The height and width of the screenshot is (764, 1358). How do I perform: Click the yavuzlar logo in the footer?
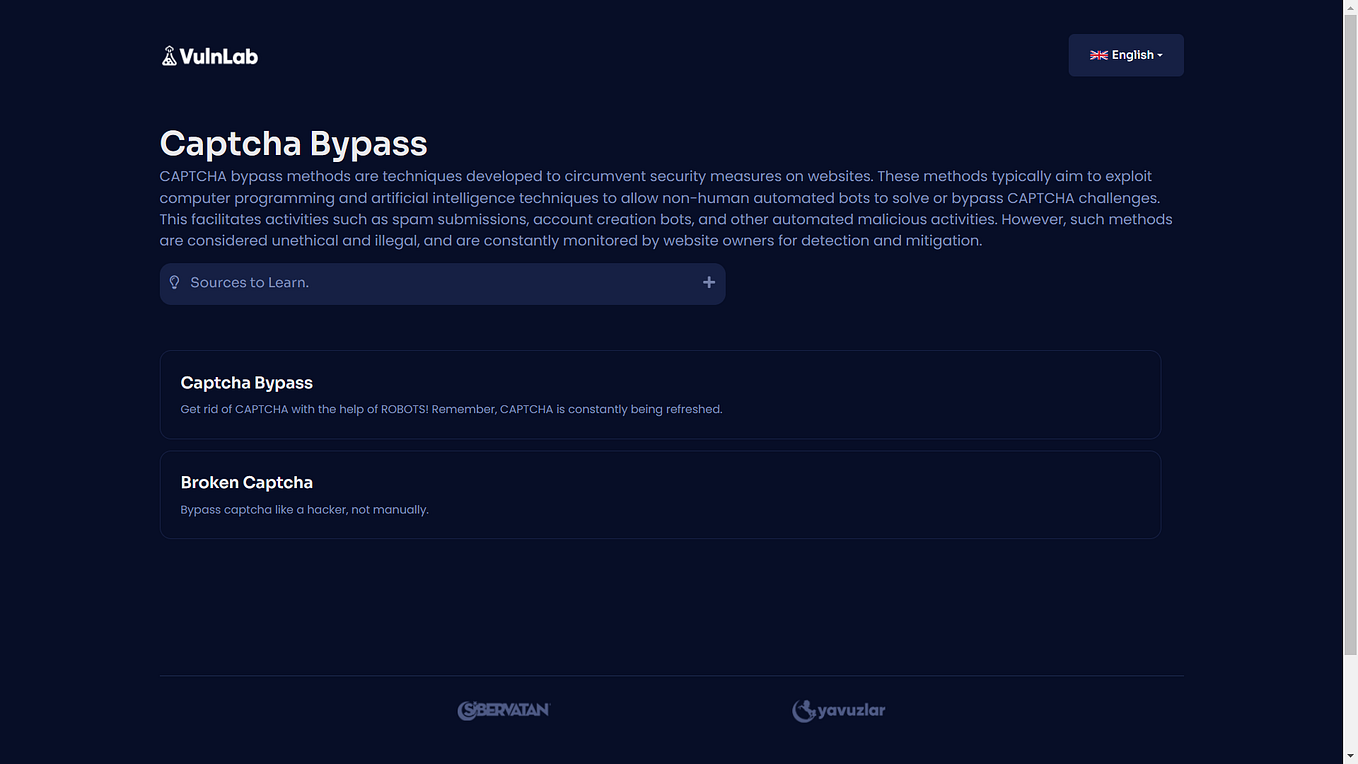[839, 710]
